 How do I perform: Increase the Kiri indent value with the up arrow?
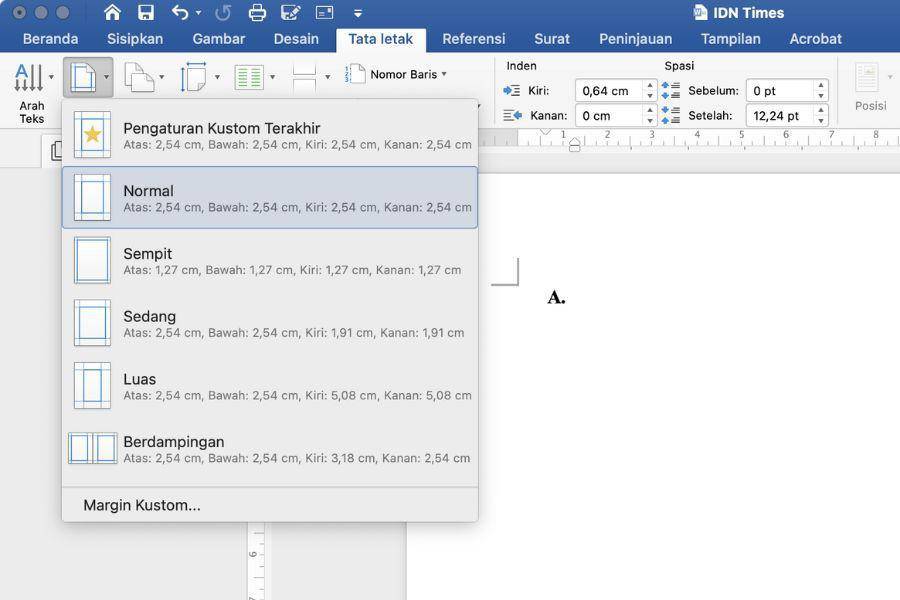[x=650, y=85]
